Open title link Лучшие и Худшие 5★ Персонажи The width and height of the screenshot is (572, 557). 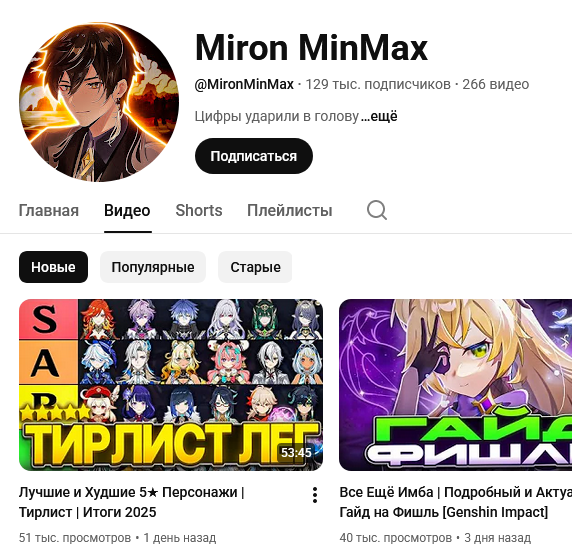[x=132, y=502]
